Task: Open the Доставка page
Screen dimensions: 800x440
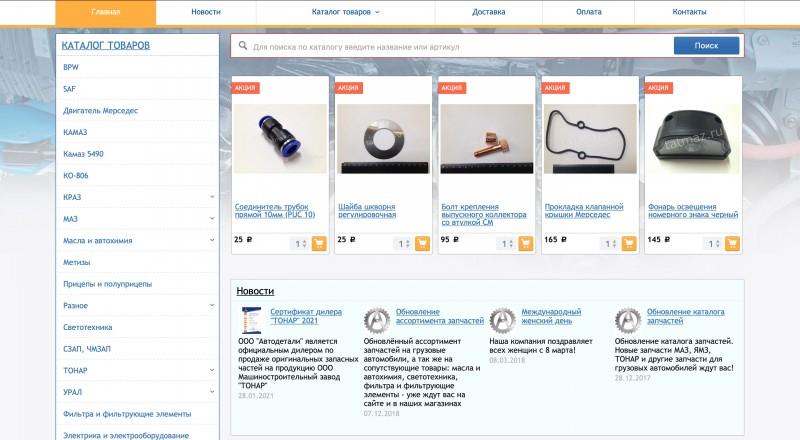Action: (488, 12)
